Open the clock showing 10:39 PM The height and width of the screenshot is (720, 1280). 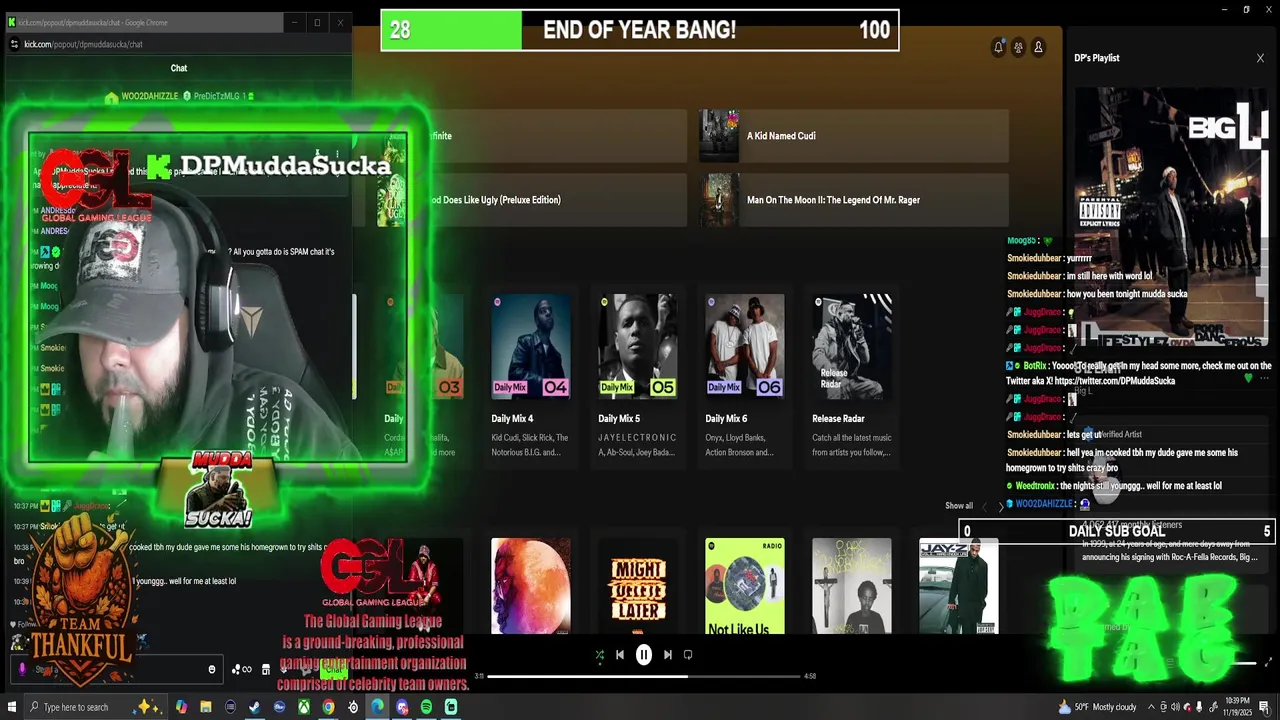click(x=1236, y=707)
